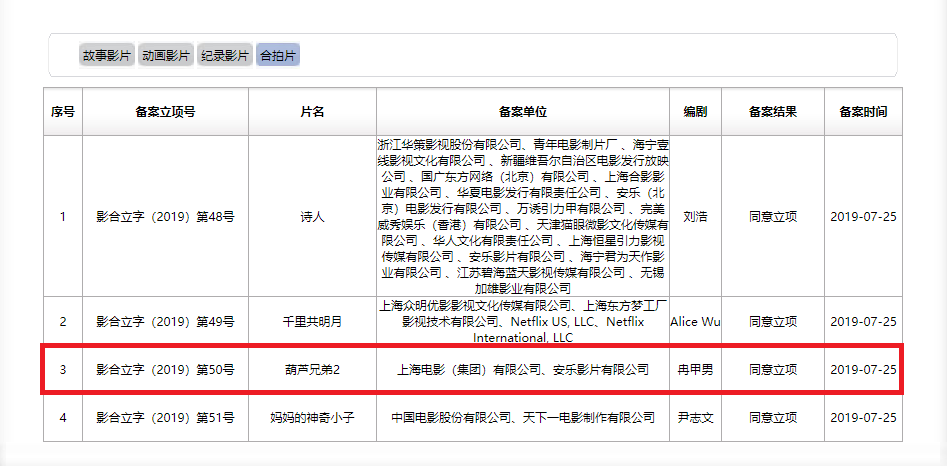Click 同意立项 in the 葫芦兄弟2 row
Image resolution: width=947 pixels, height=466 pixels.
click(773, 369)
